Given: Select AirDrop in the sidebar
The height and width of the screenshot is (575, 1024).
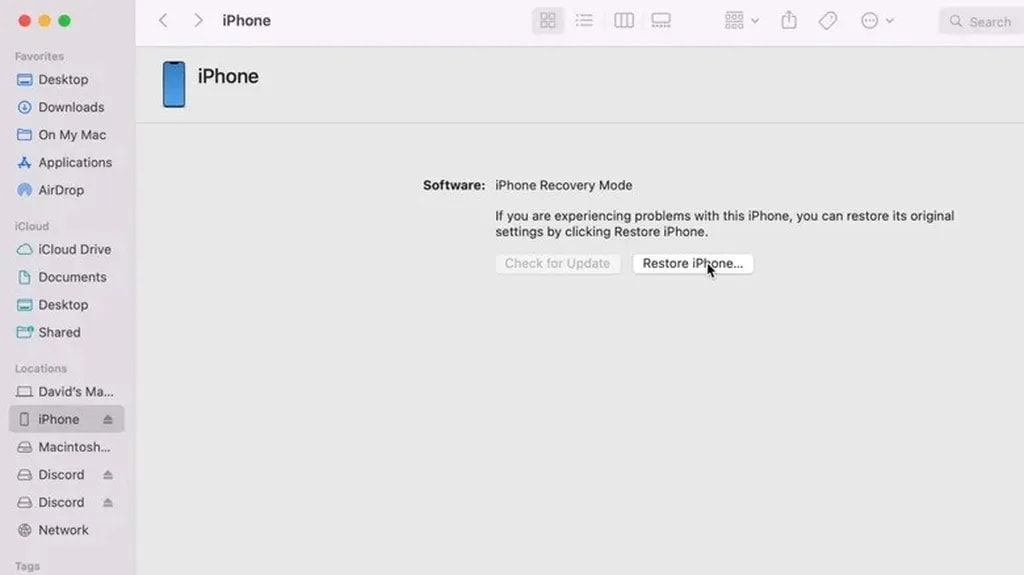Looking at the screenshot, I should pos(60,190).
